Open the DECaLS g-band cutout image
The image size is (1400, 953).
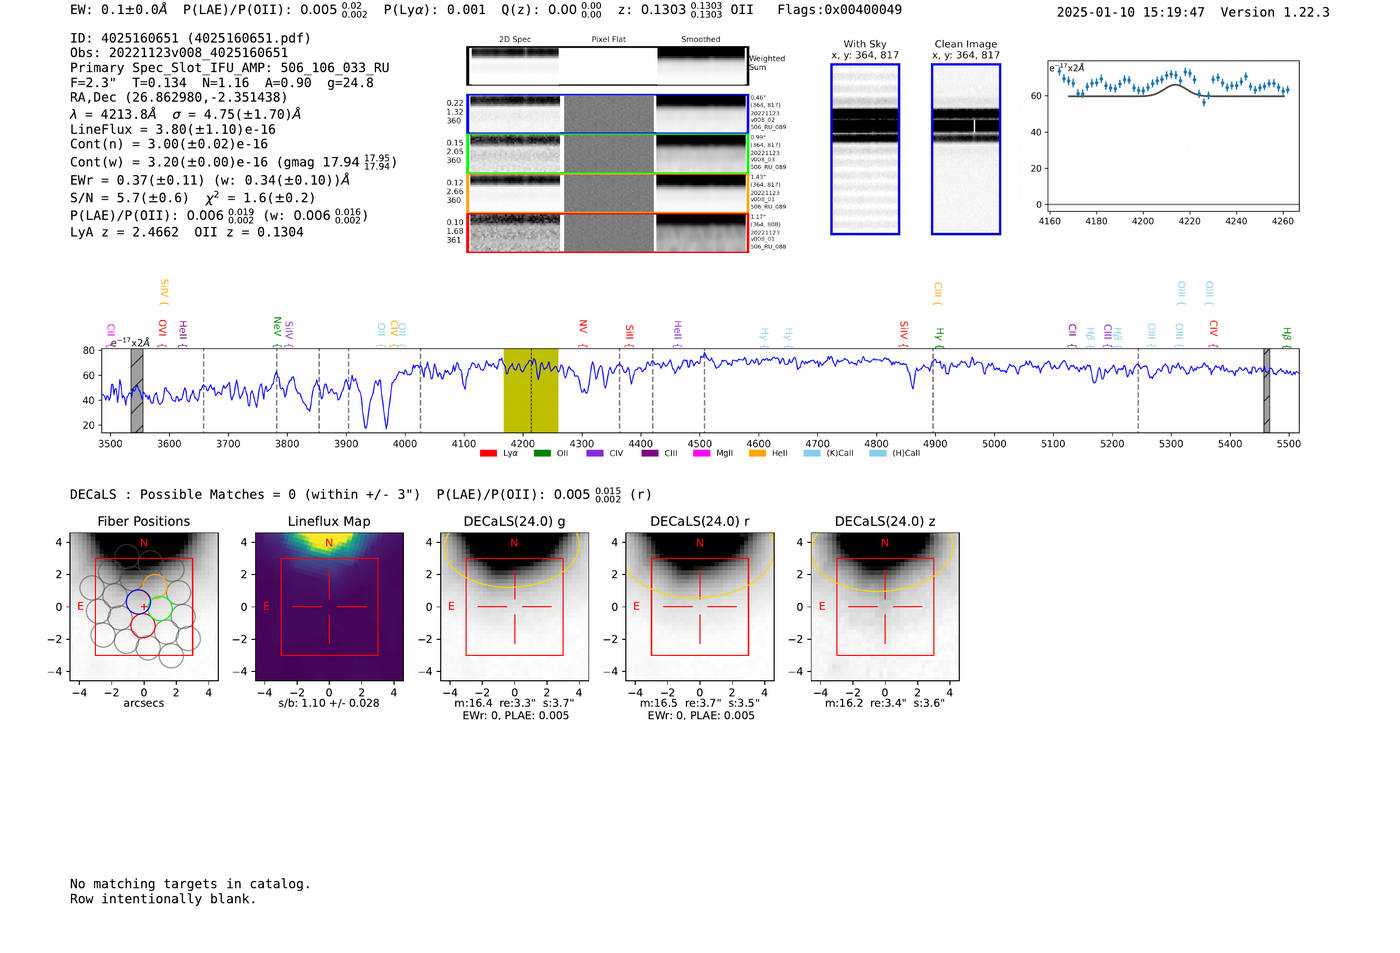pos(514,606)
